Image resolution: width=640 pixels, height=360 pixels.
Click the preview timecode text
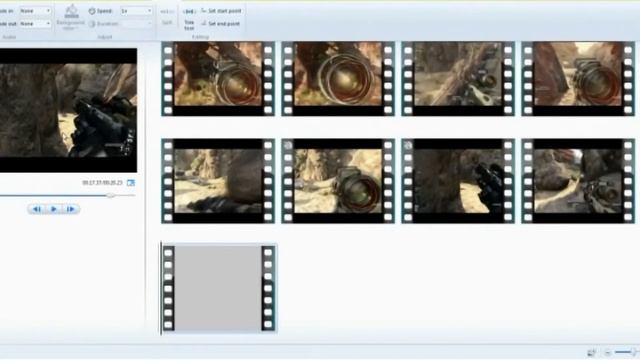click(x=102, y=182)
